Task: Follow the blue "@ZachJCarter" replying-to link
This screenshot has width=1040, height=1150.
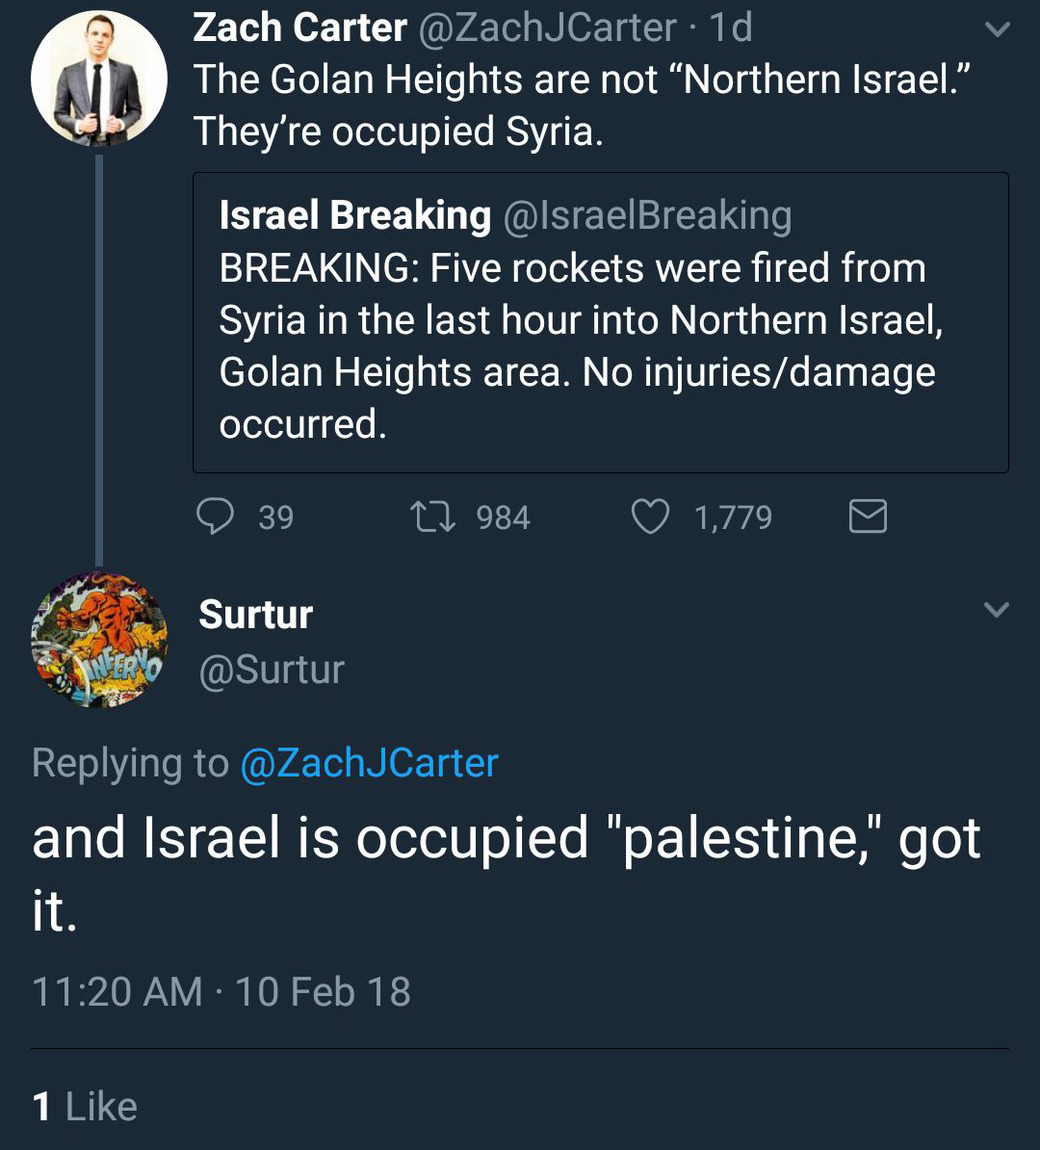Action: pos(368,763)
